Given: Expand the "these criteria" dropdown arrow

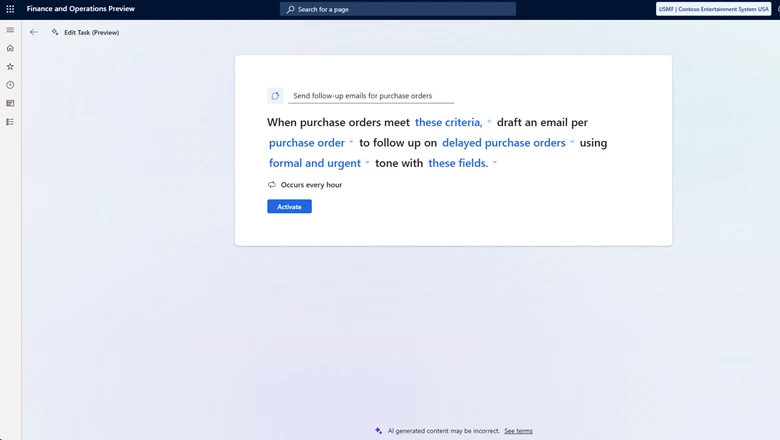Looking at the screenshot, I should [x=489, y=122].
